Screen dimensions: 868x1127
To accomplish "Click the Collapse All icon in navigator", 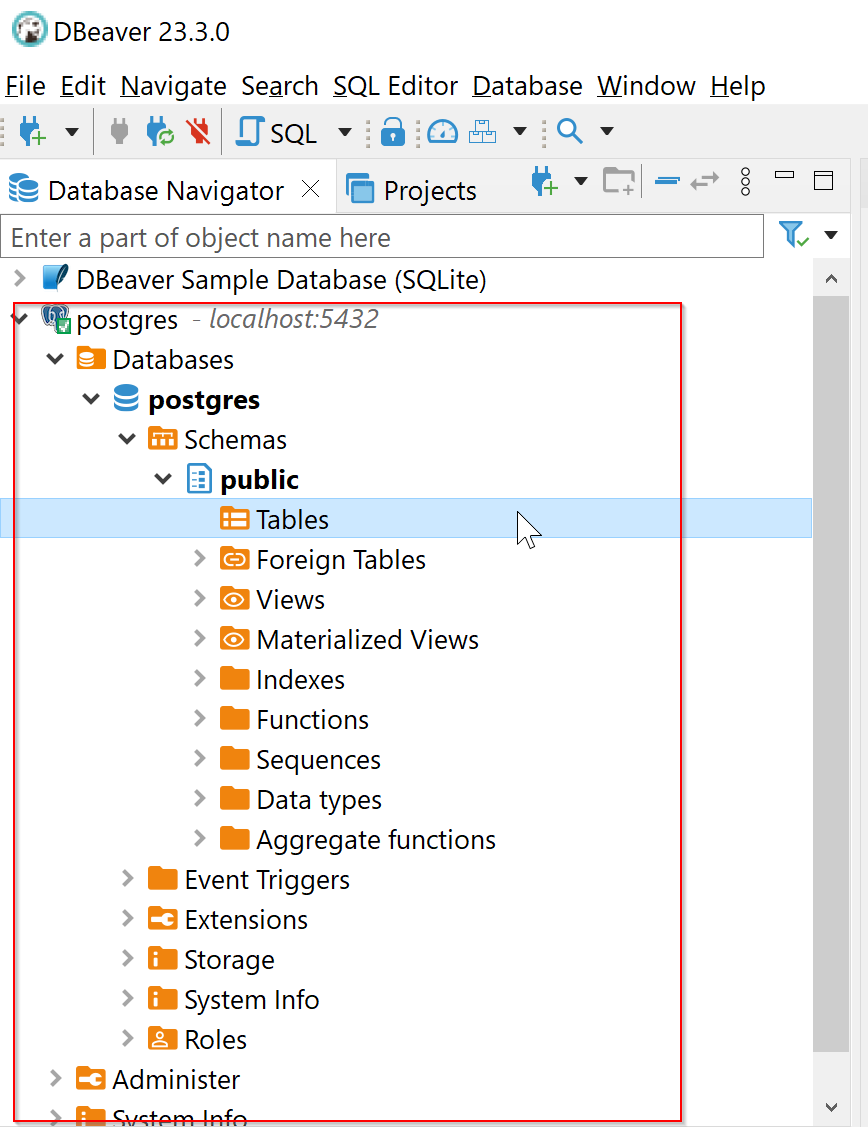I will (668, 181).
